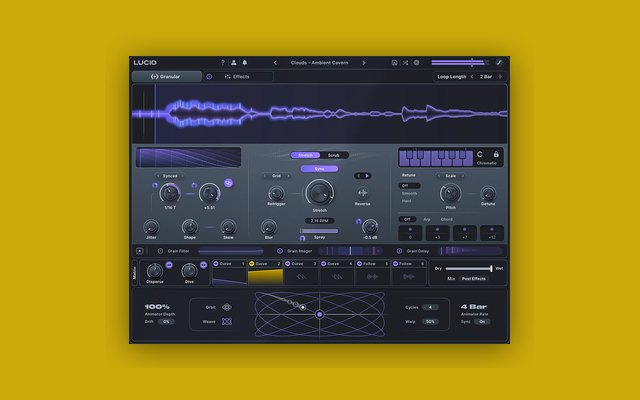The height and width of the screenshot is (400, 640).
Task: Click the 2.16 BPM value field
Action: 319,221
